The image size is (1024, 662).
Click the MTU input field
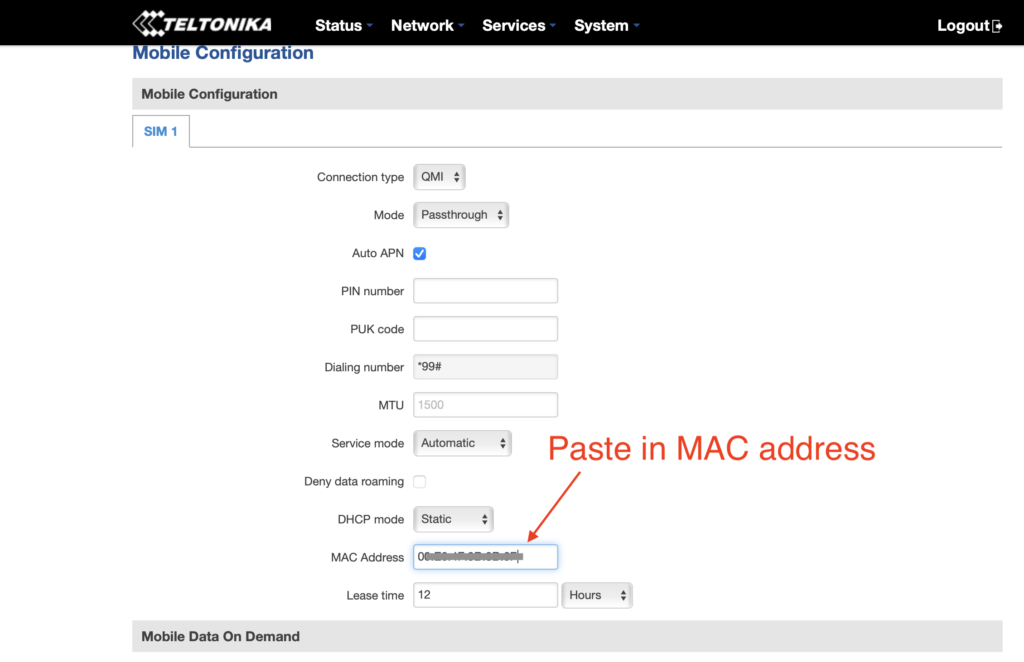click(485, 405)
